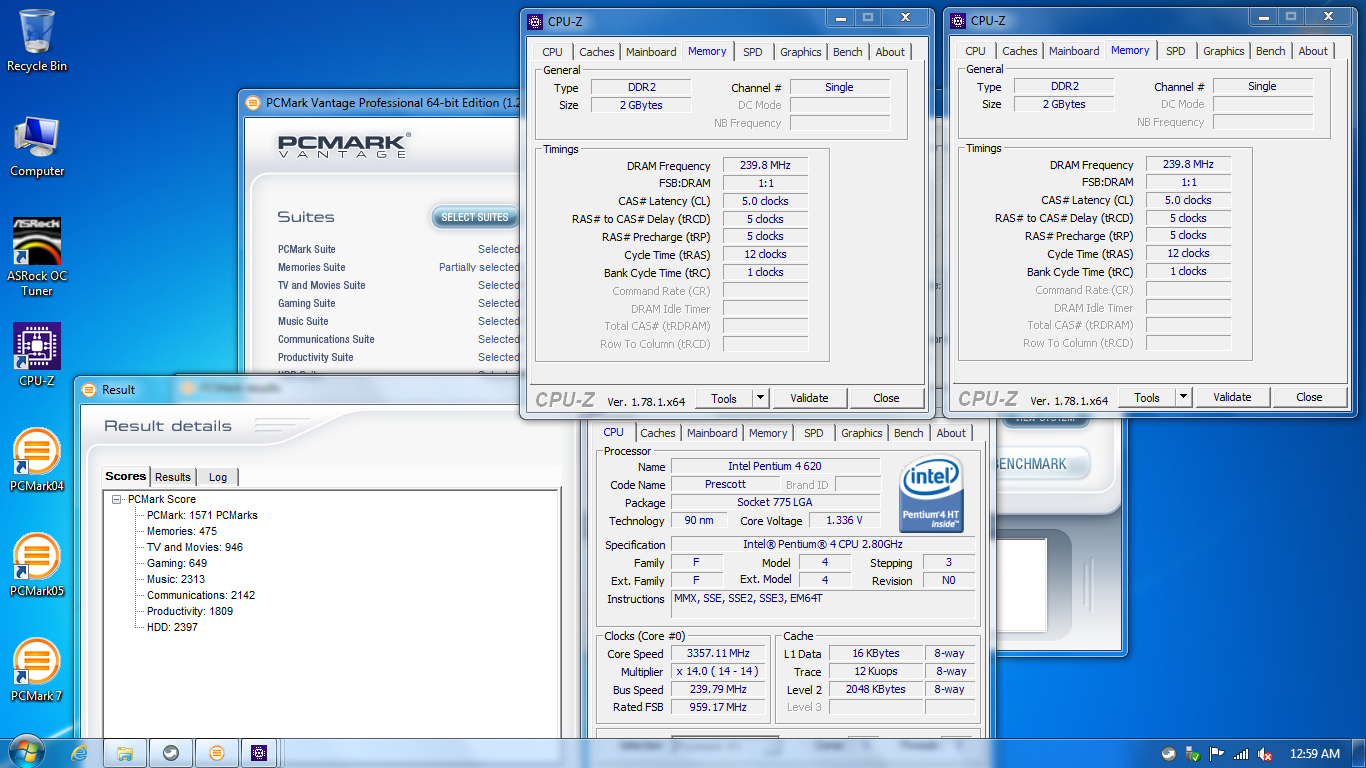Click Validate in right CPU-Z window
Image resolution: width=1366 pixels, height=768 pixels.
point(1232,397)
